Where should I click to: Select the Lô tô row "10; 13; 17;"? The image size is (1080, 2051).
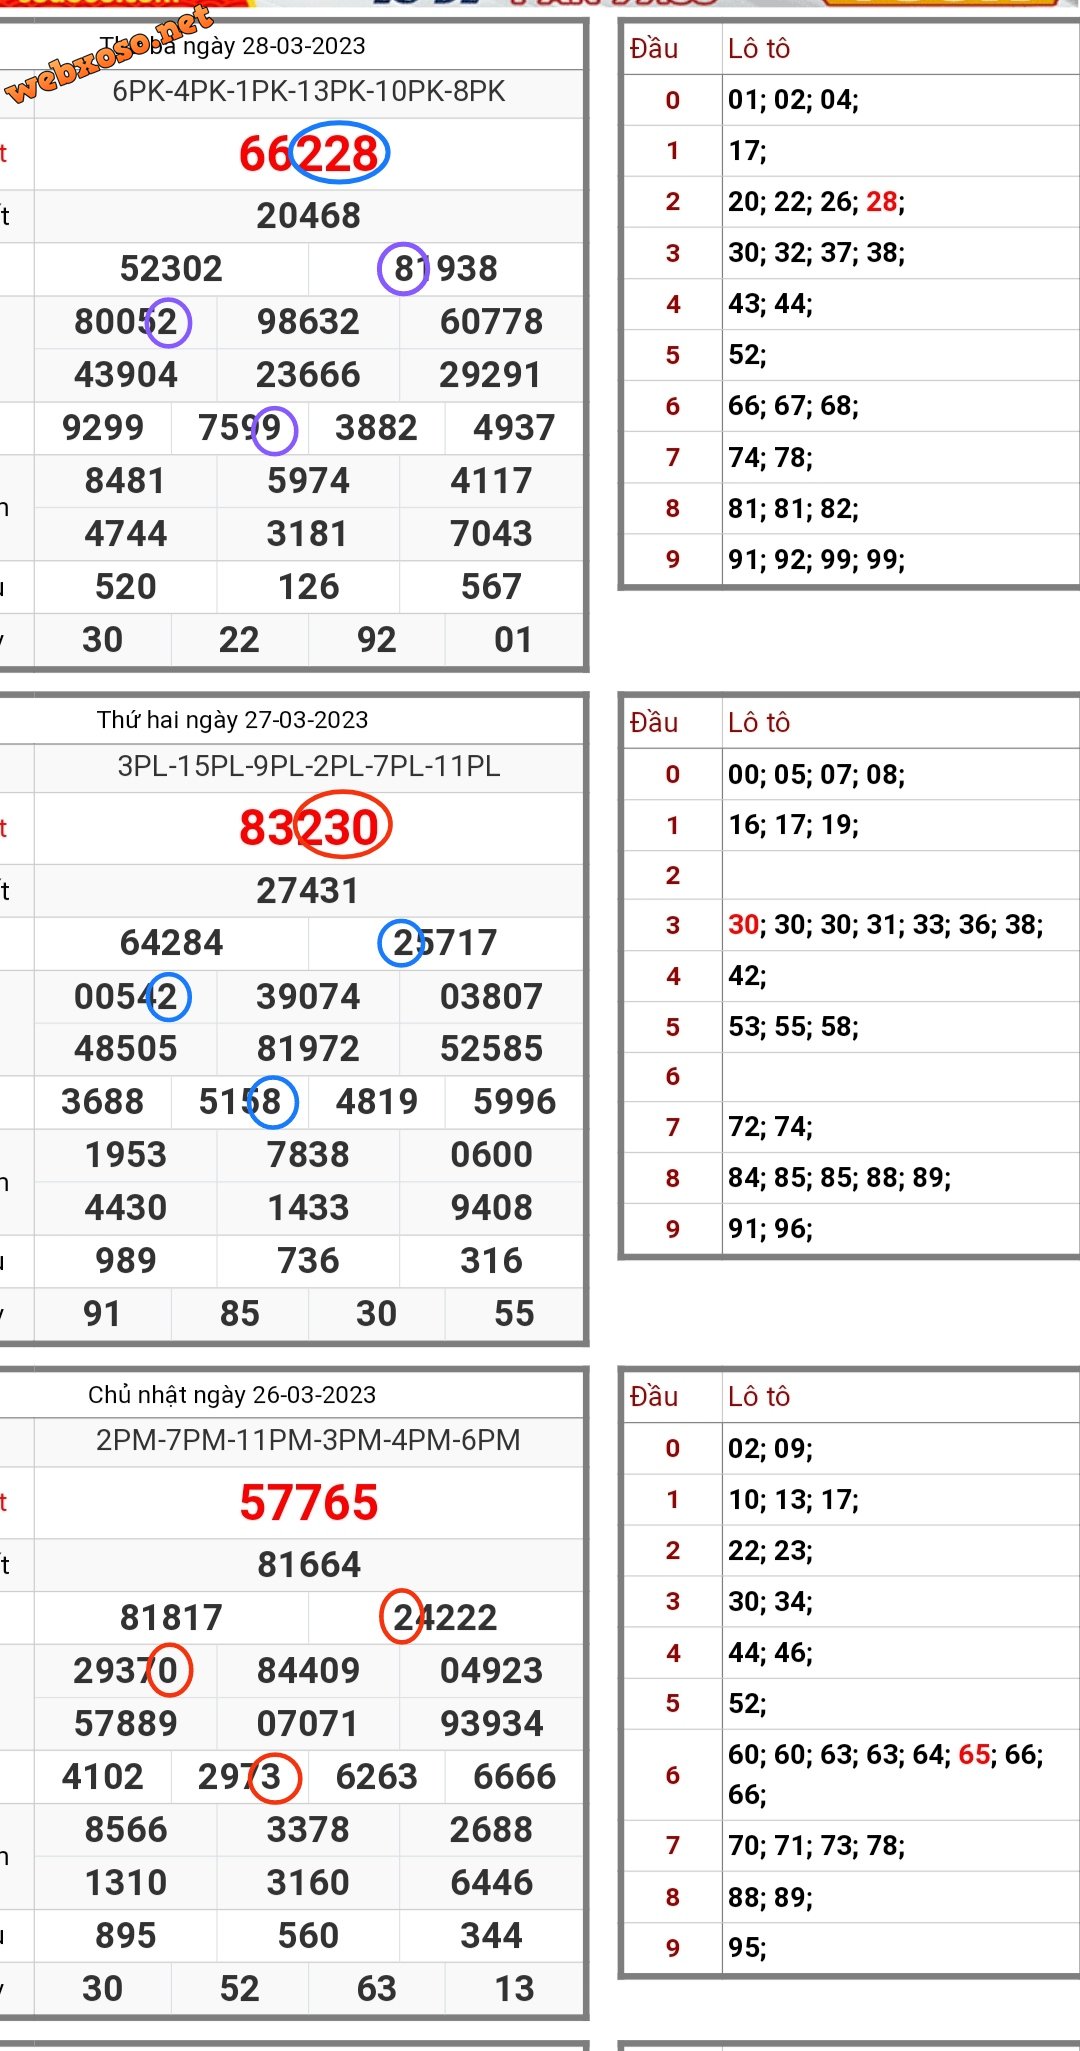tap(793, 1500)
